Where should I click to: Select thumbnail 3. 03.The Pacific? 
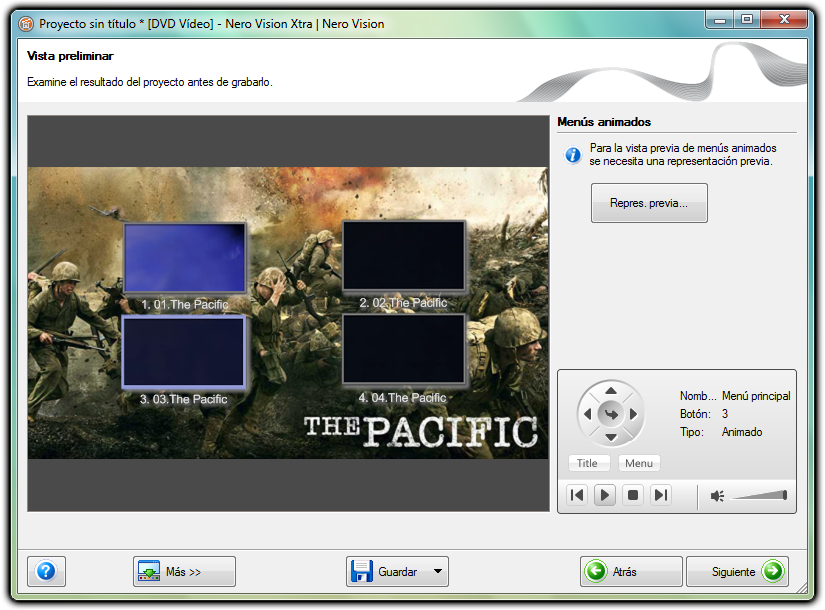point(184,352)
